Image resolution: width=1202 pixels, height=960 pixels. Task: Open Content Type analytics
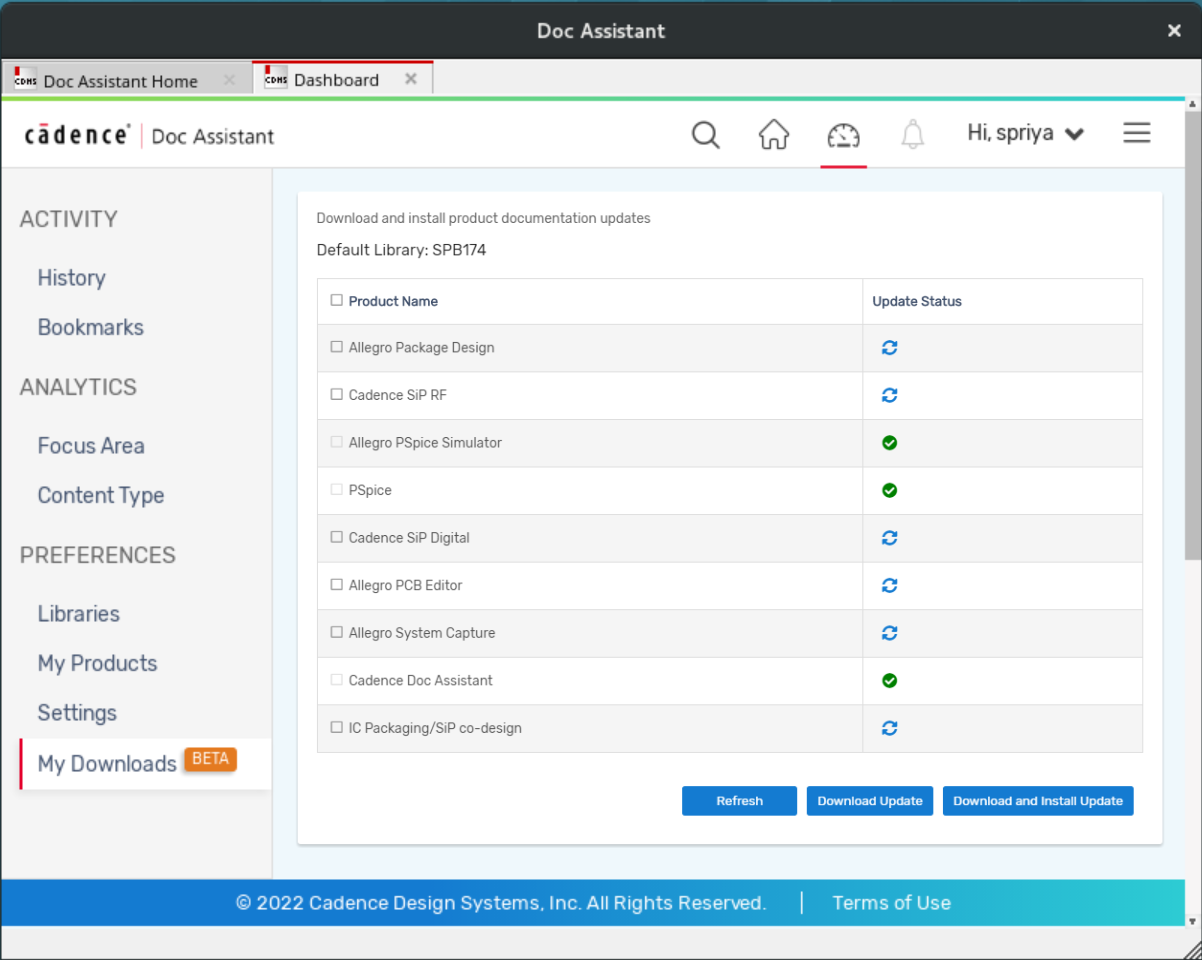pyautogui.click(x=101, y=495)
